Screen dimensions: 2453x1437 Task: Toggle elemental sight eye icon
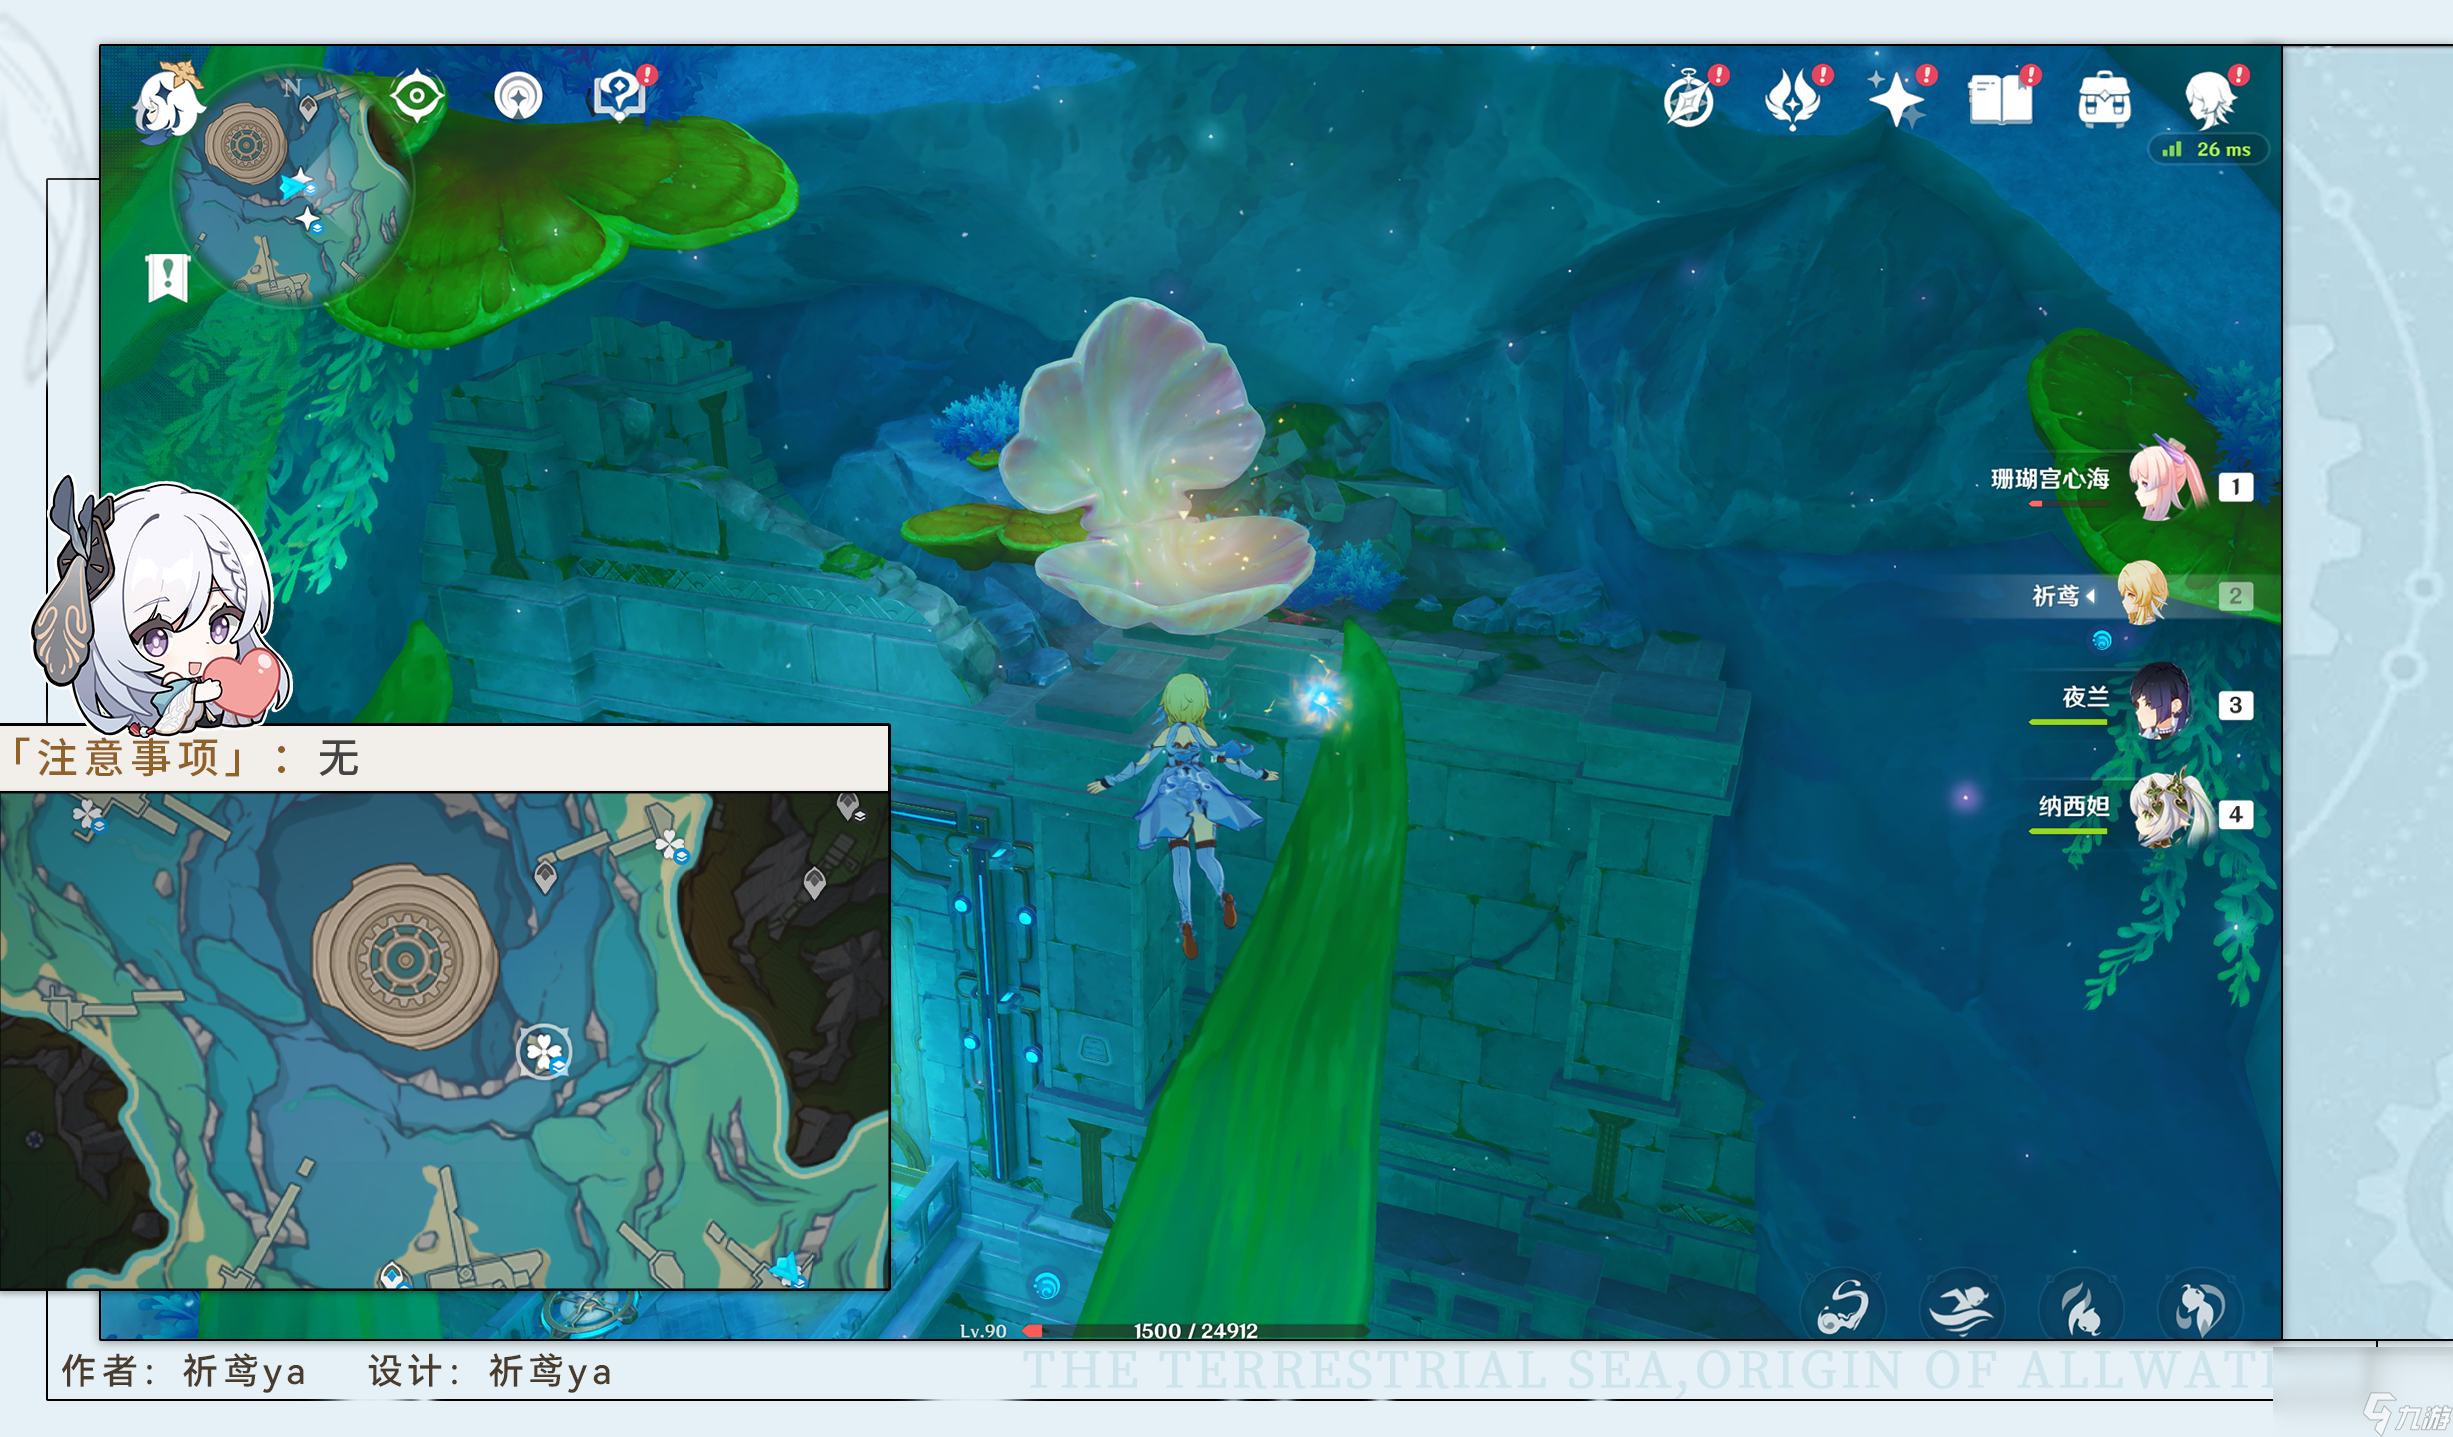tap(417, 97)
